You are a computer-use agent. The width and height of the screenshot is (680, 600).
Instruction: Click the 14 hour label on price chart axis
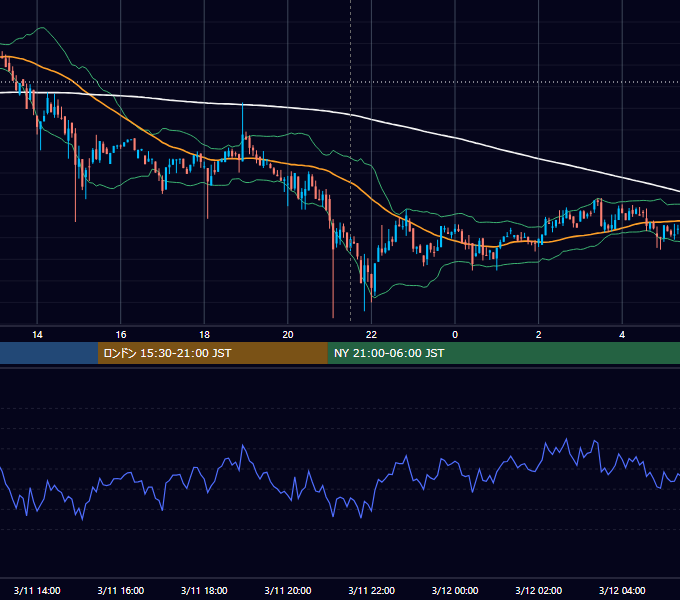(37, 335)
